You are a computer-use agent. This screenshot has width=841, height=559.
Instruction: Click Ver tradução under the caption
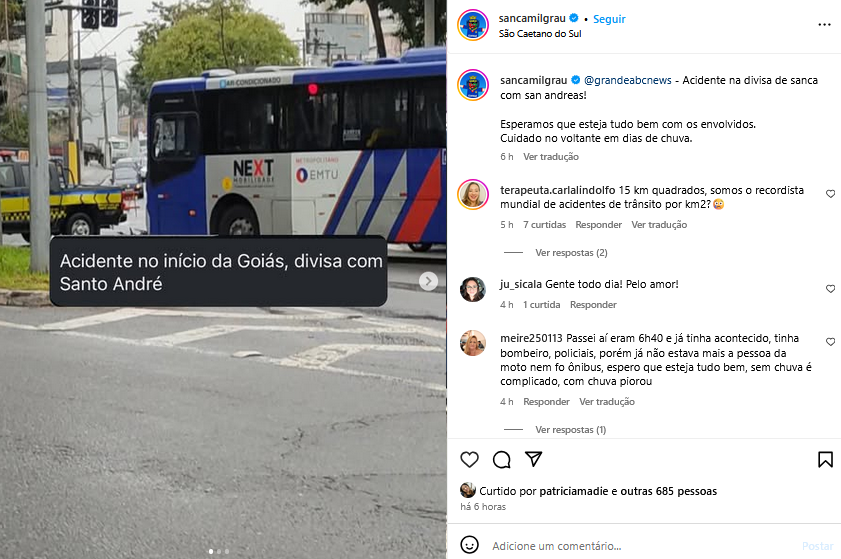[x=551, y=157]
